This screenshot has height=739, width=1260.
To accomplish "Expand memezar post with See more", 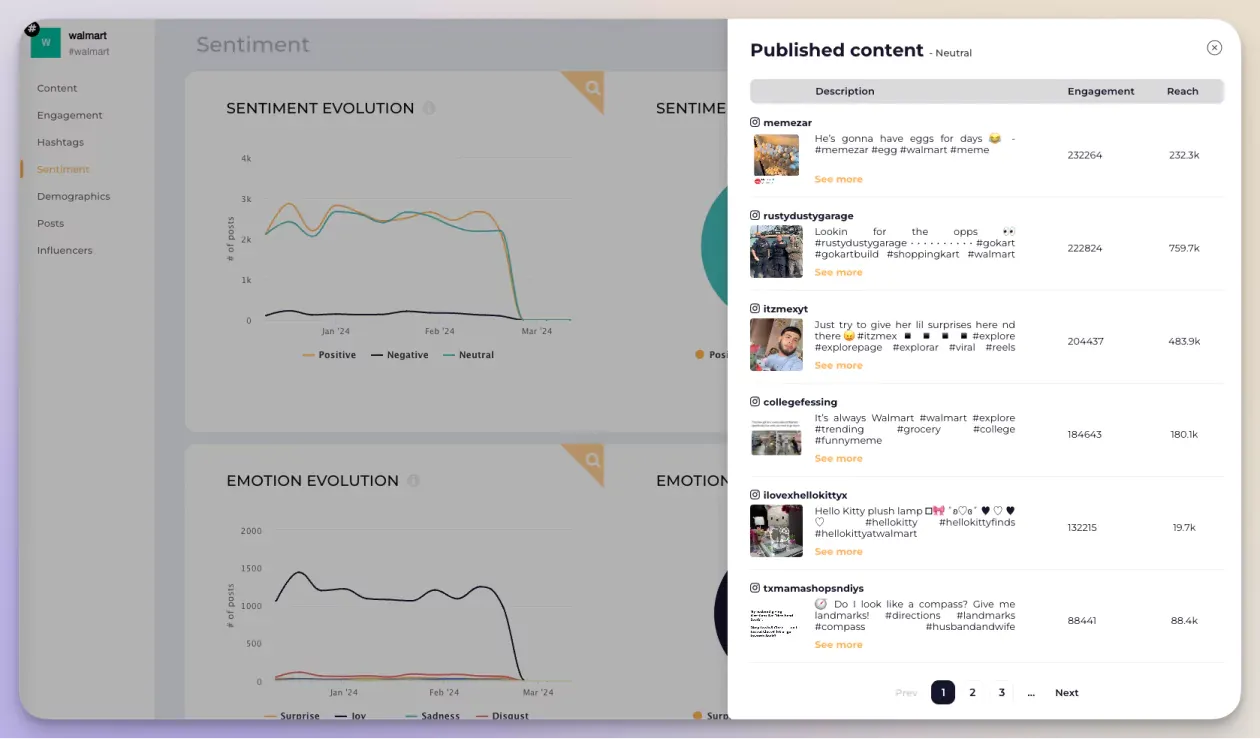I will [x=838, y=179].
